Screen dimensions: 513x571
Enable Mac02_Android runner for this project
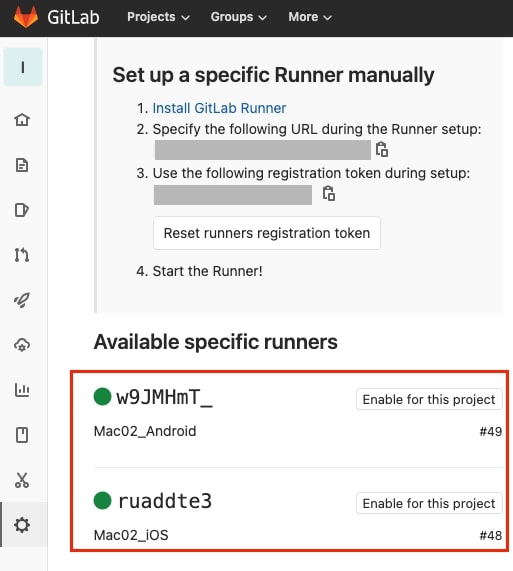click(429, 399)
